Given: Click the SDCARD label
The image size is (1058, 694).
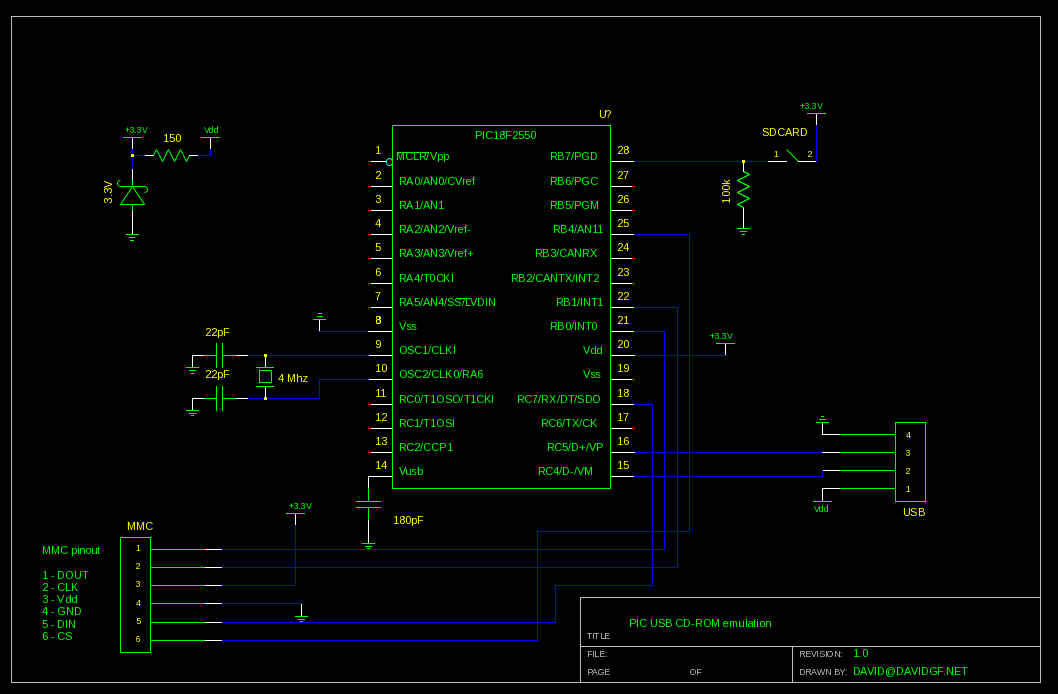Looking at the screenshot, I should pyautogui.click(x=785, y=133).
